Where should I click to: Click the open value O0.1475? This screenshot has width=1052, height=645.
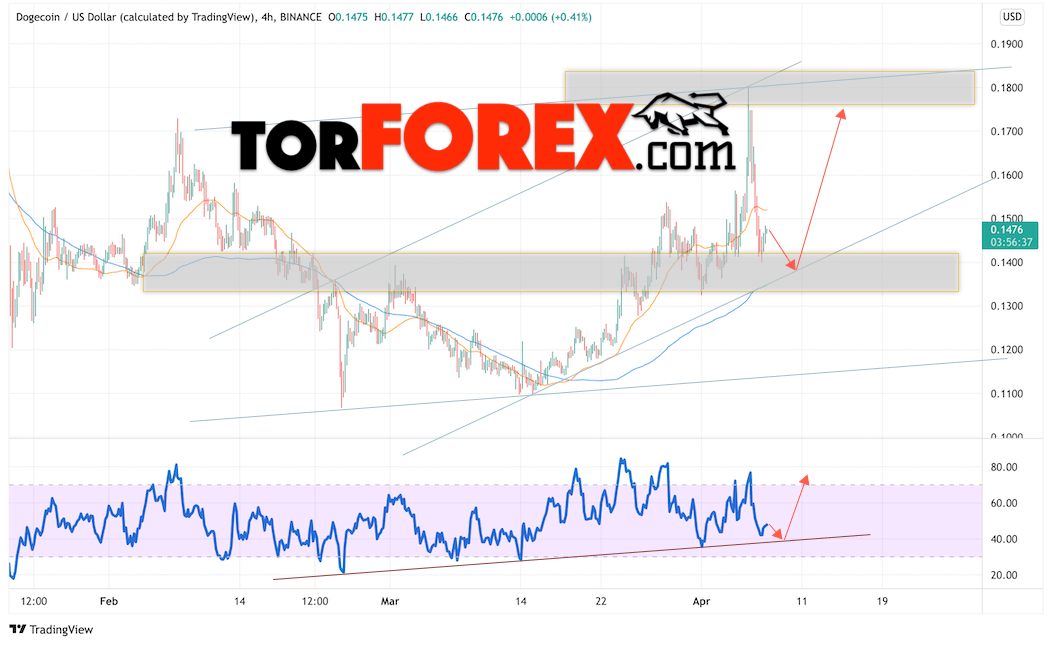coord(348,17)
